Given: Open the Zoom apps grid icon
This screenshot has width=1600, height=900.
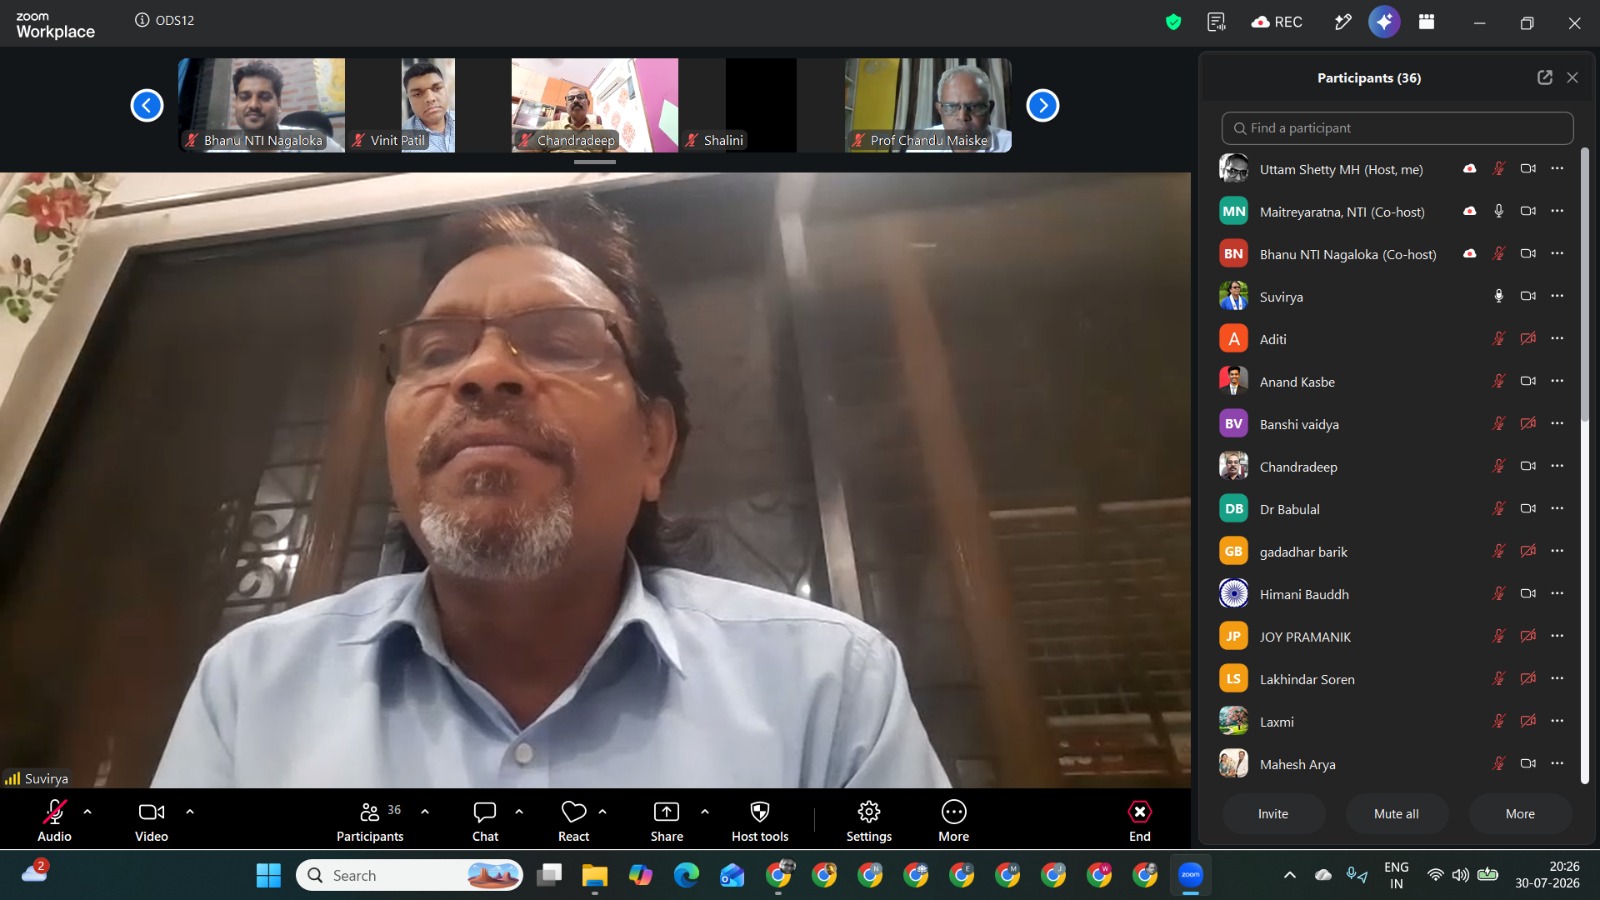Looking at the screenshot, I should click(1427, 22).
